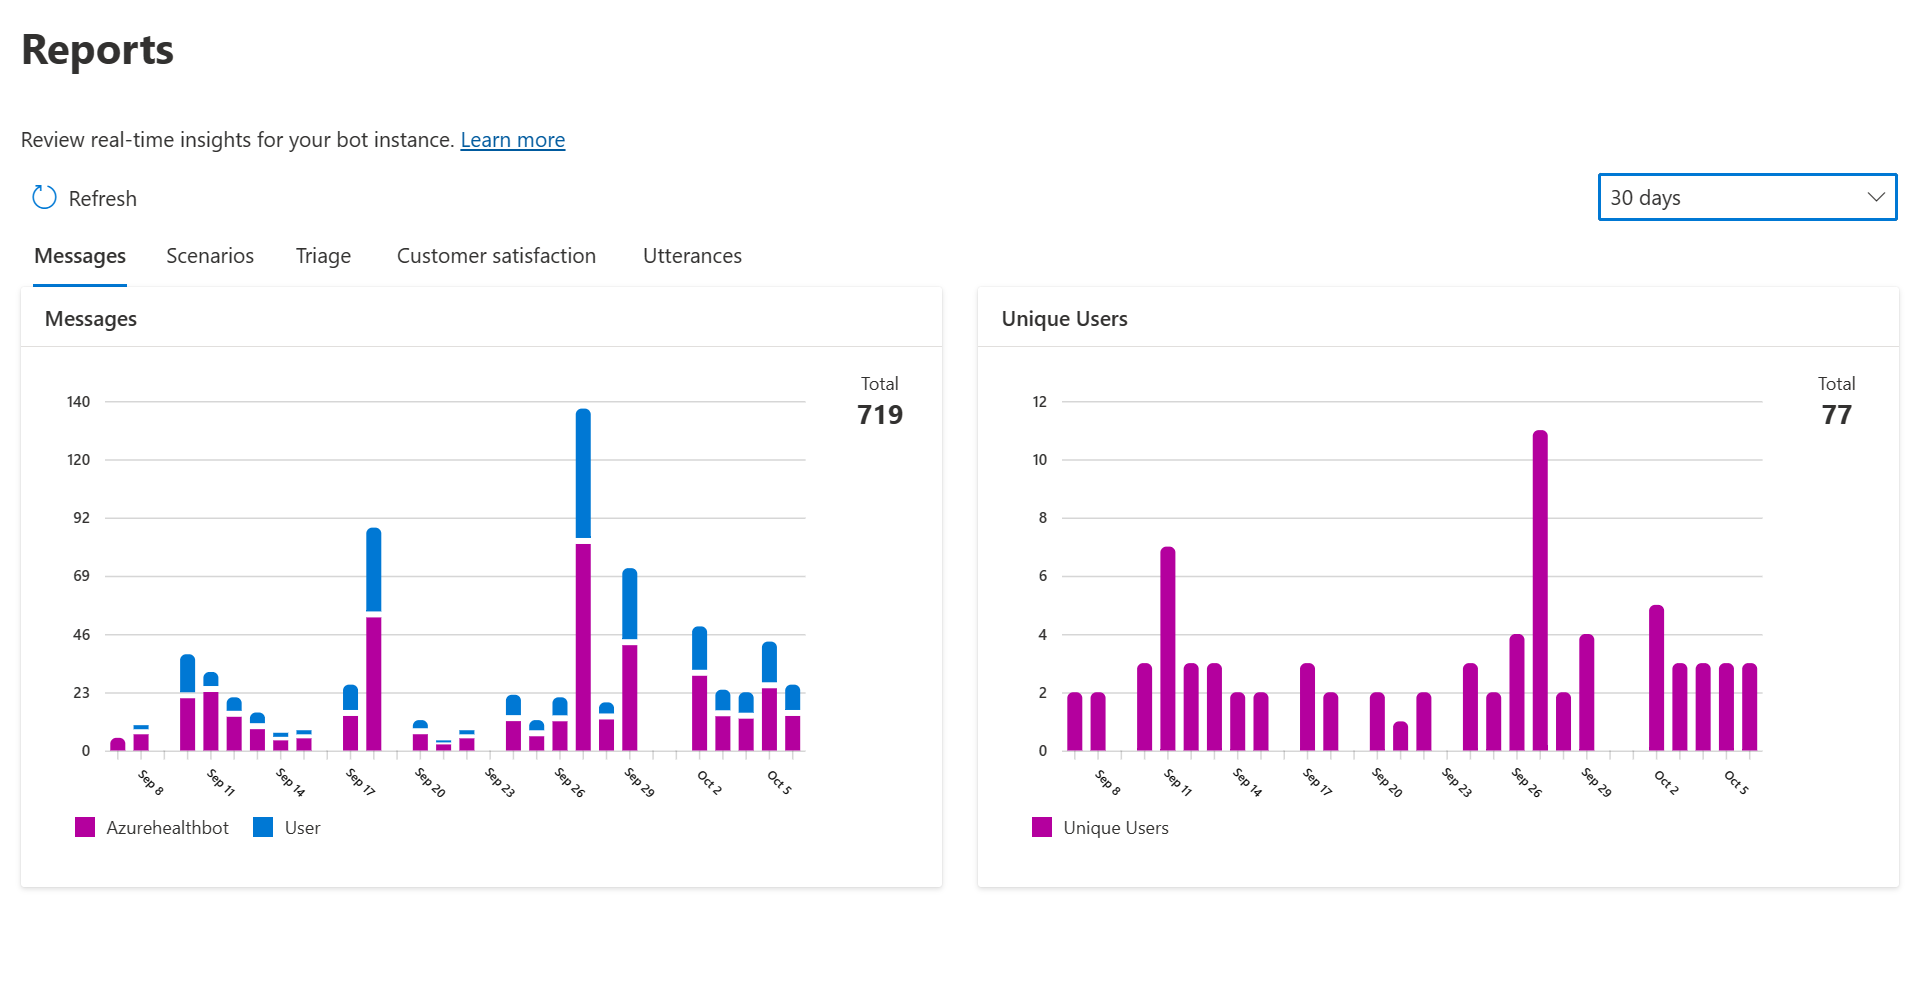Click the Refresh label text
The image size is (1917, 1005).
tap(102, 197)
